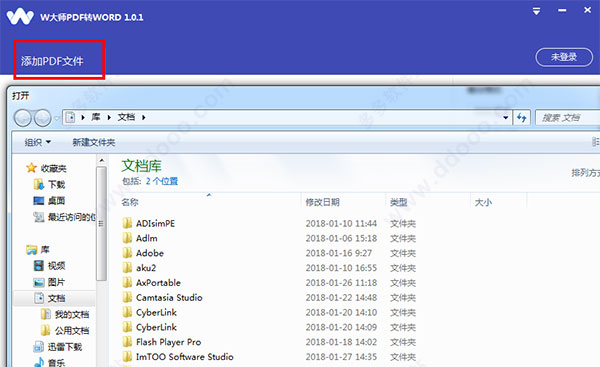This screenshot has height=367, width=600.
Task: Click the Camtasia Studio folder icon
Action: click(x=127, y=297)
